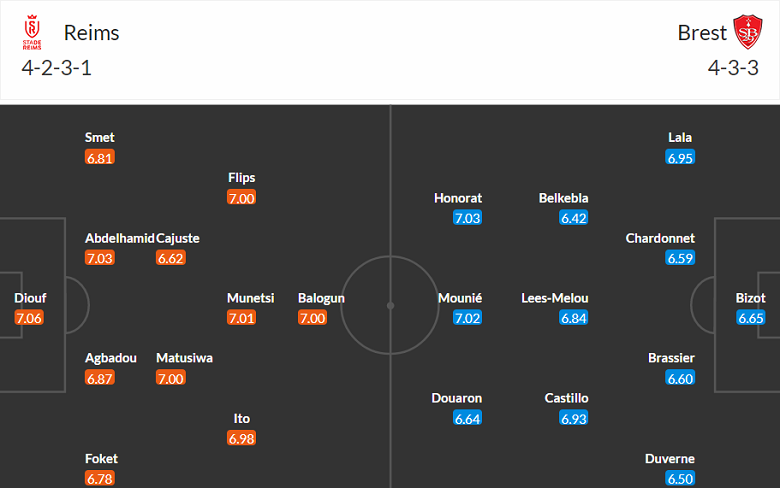Screen dimensions: 780x488
Task: Open the Brest team name link
Action: point(702,33)
